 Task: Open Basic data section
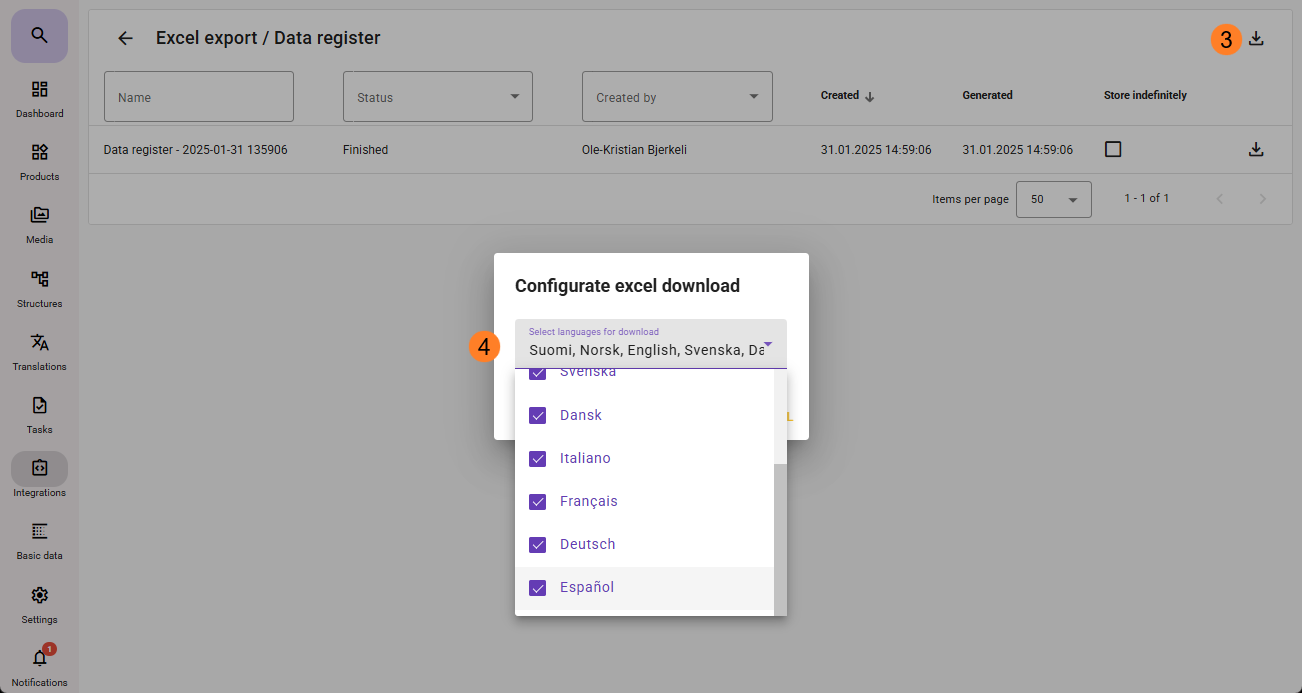[x=39, y=540]
